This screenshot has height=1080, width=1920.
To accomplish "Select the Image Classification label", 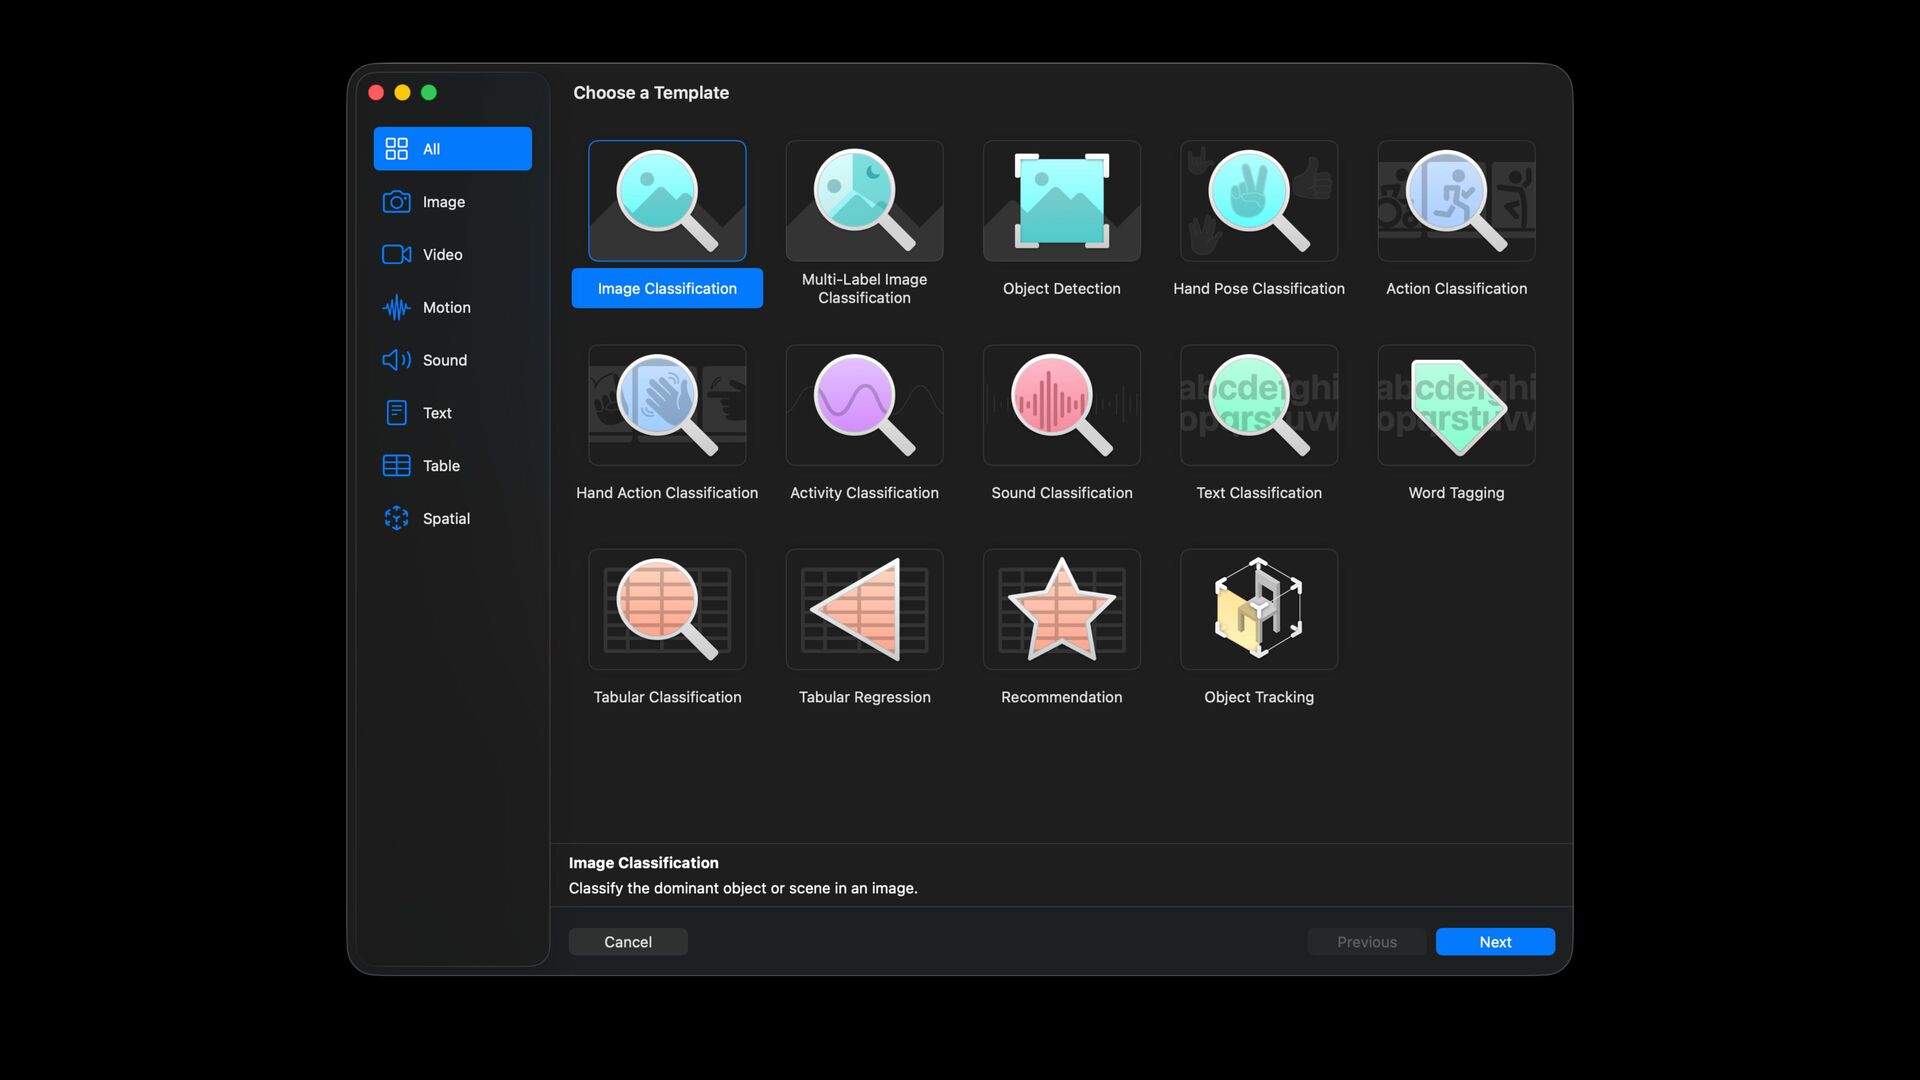I will (667, 289).
